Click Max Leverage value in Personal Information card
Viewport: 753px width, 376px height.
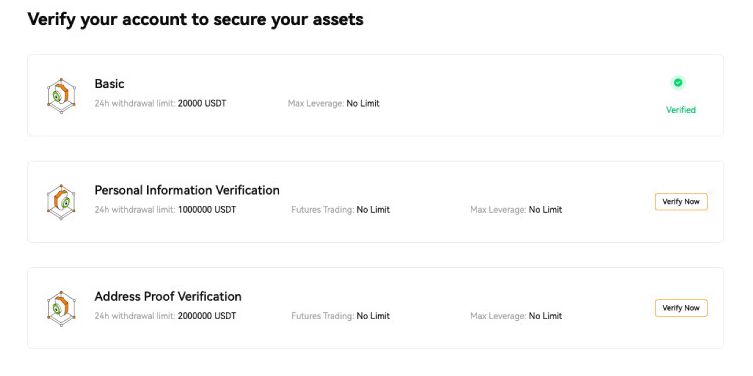[545, 210]
